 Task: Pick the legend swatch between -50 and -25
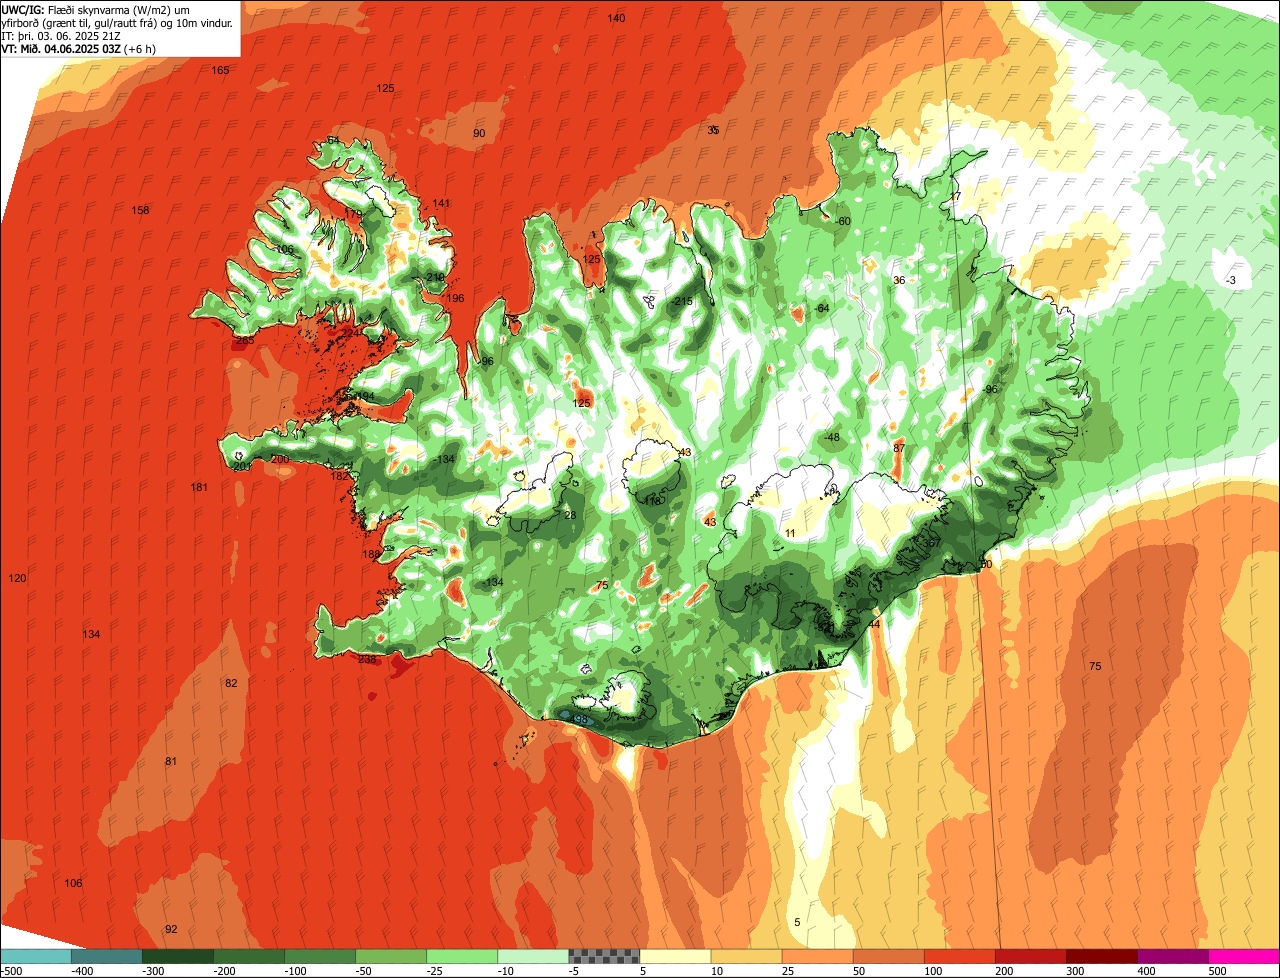coord(391,956)
